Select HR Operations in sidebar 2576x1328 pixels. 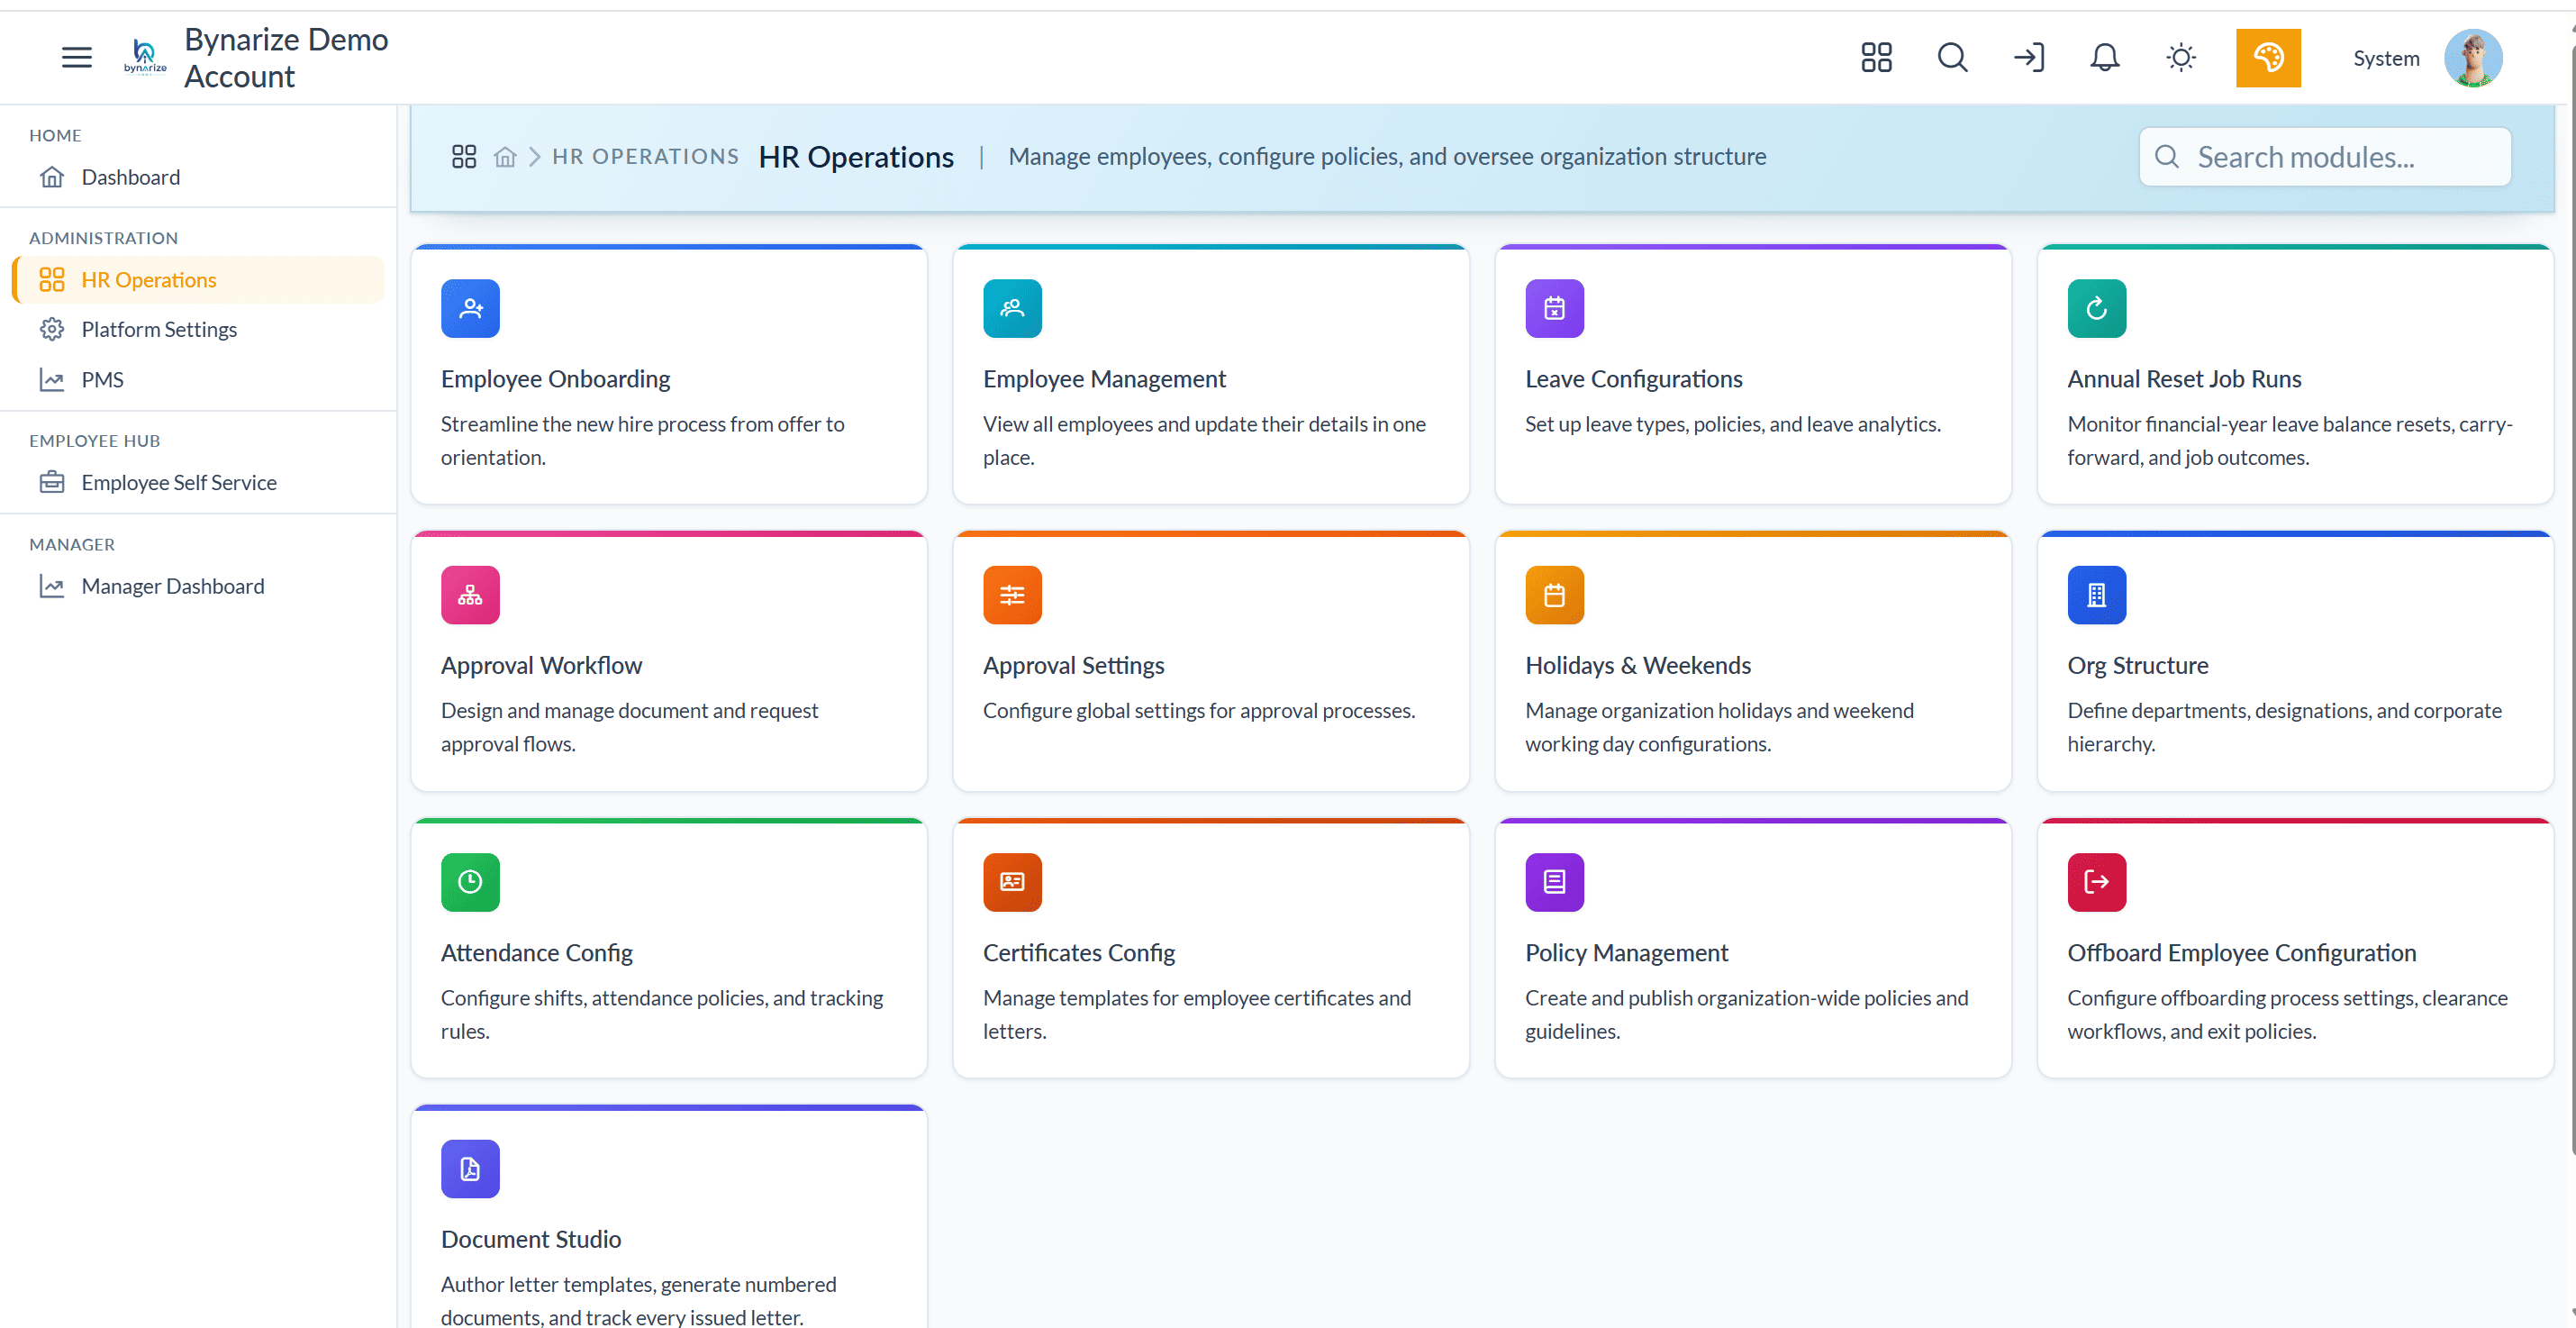pos(198,280)
